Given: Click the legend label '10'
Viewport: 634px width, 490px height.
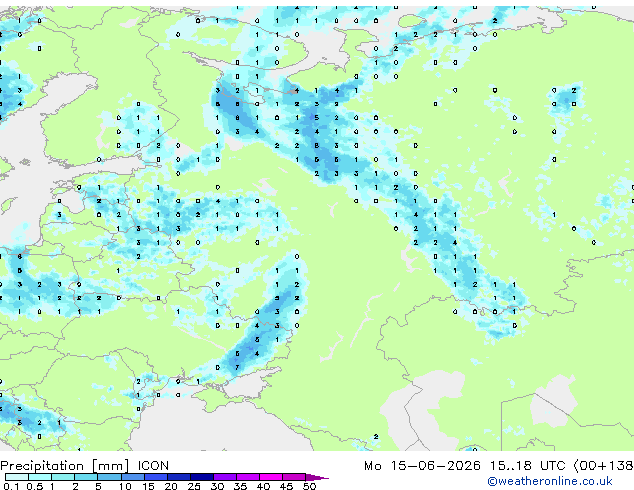Looking at the screenshot, I should [125, 486].
